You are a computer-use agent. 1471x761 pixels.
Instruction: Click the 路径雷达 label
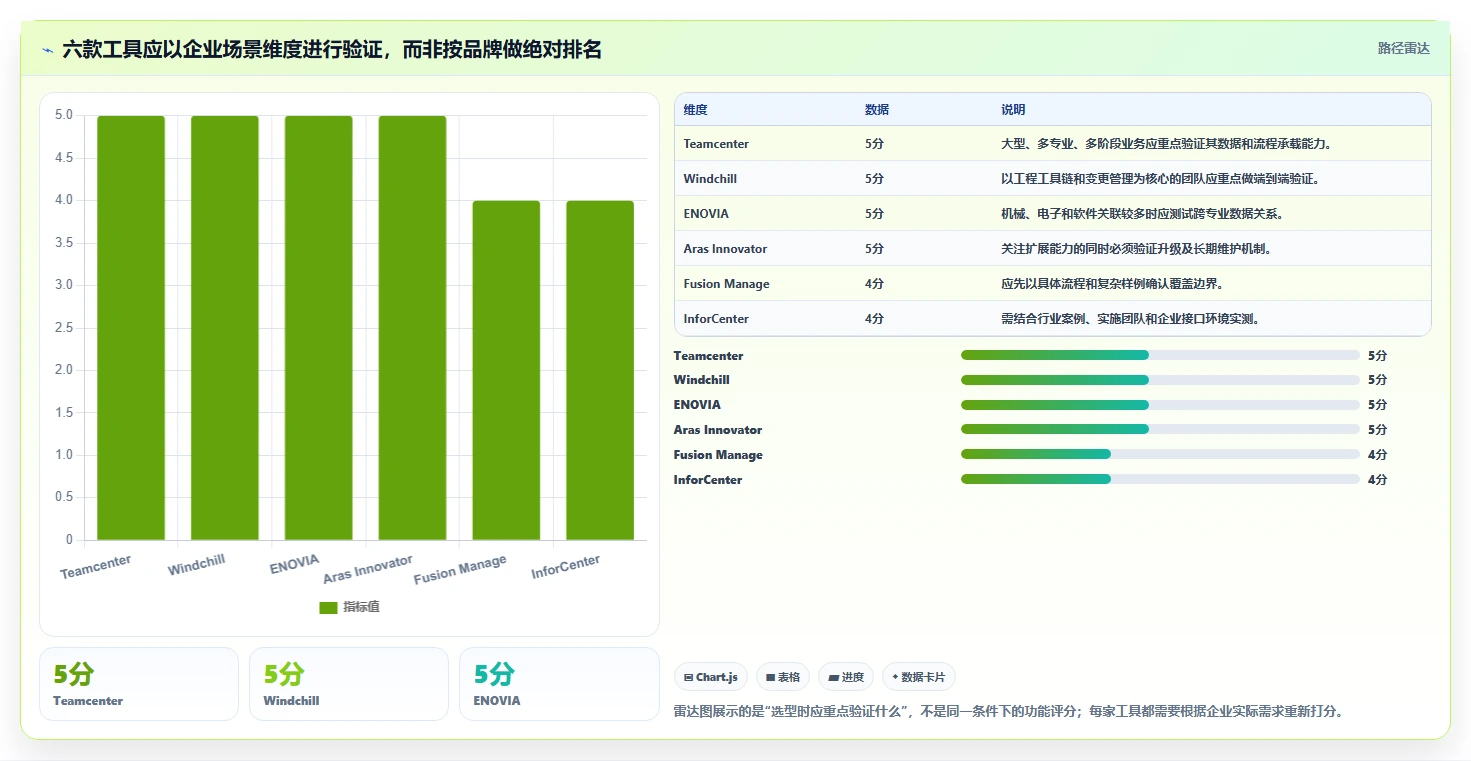click(1404, 48)
